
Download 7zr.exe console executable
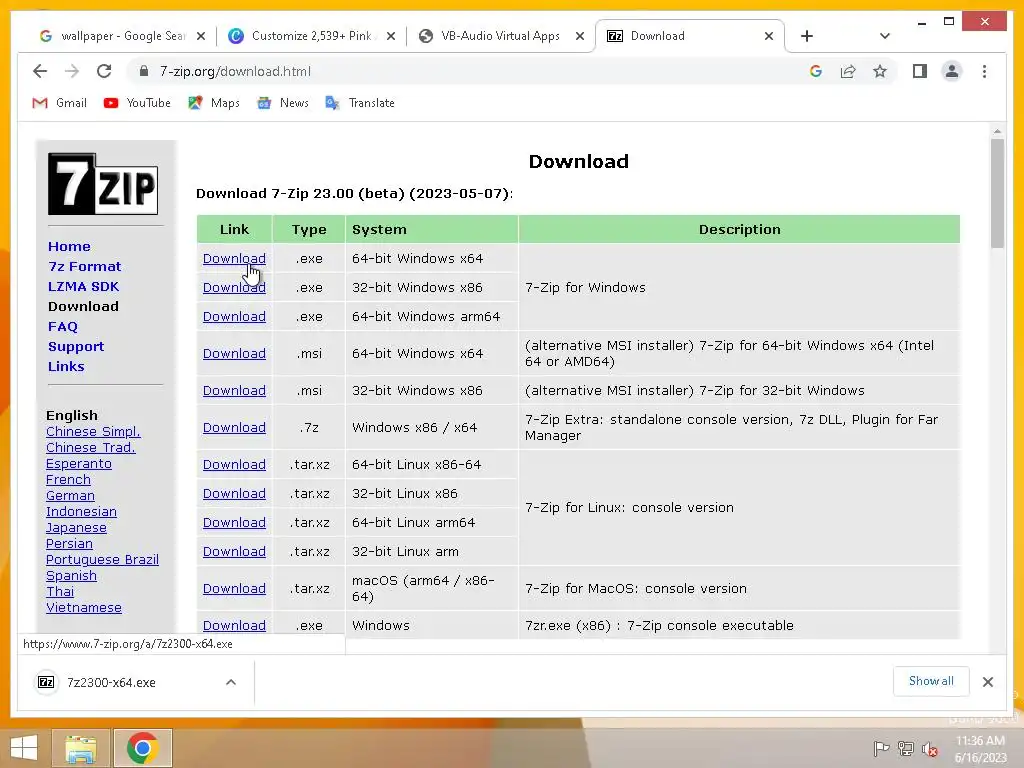[234, 626]
